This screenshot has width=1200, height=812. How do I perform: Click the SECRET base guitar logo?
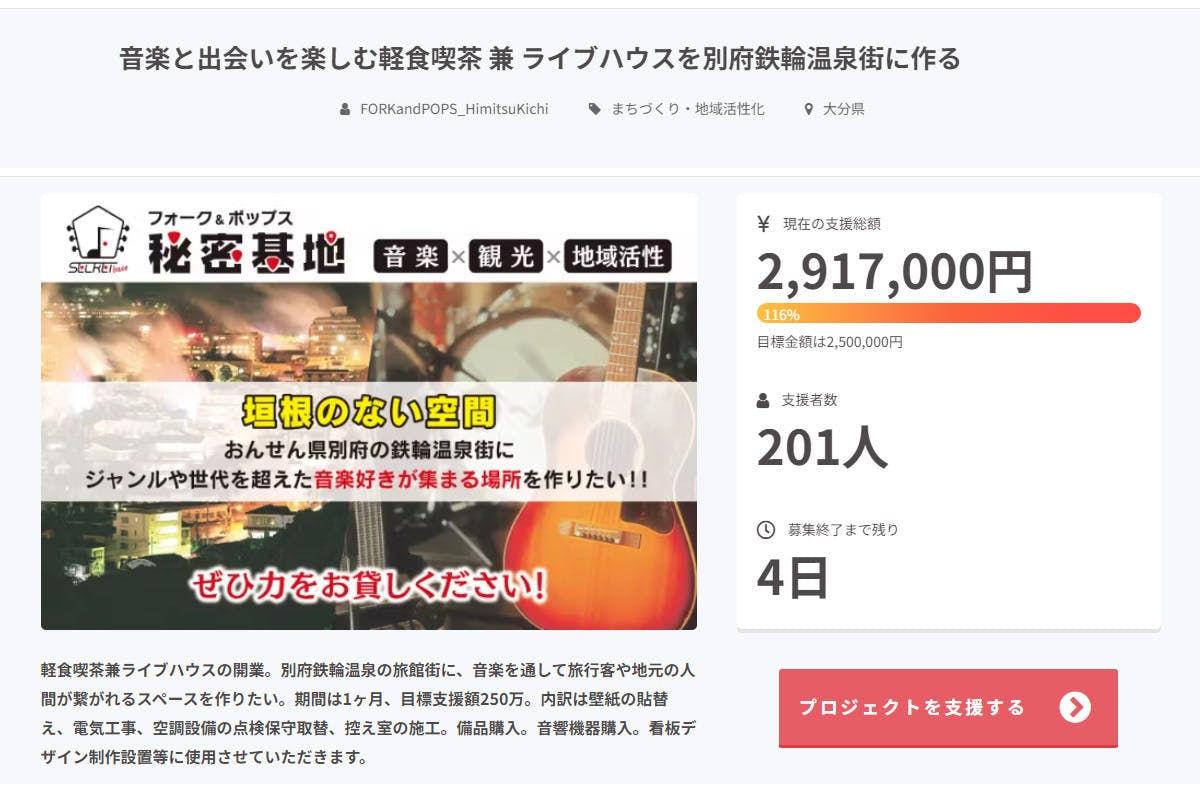99,240
